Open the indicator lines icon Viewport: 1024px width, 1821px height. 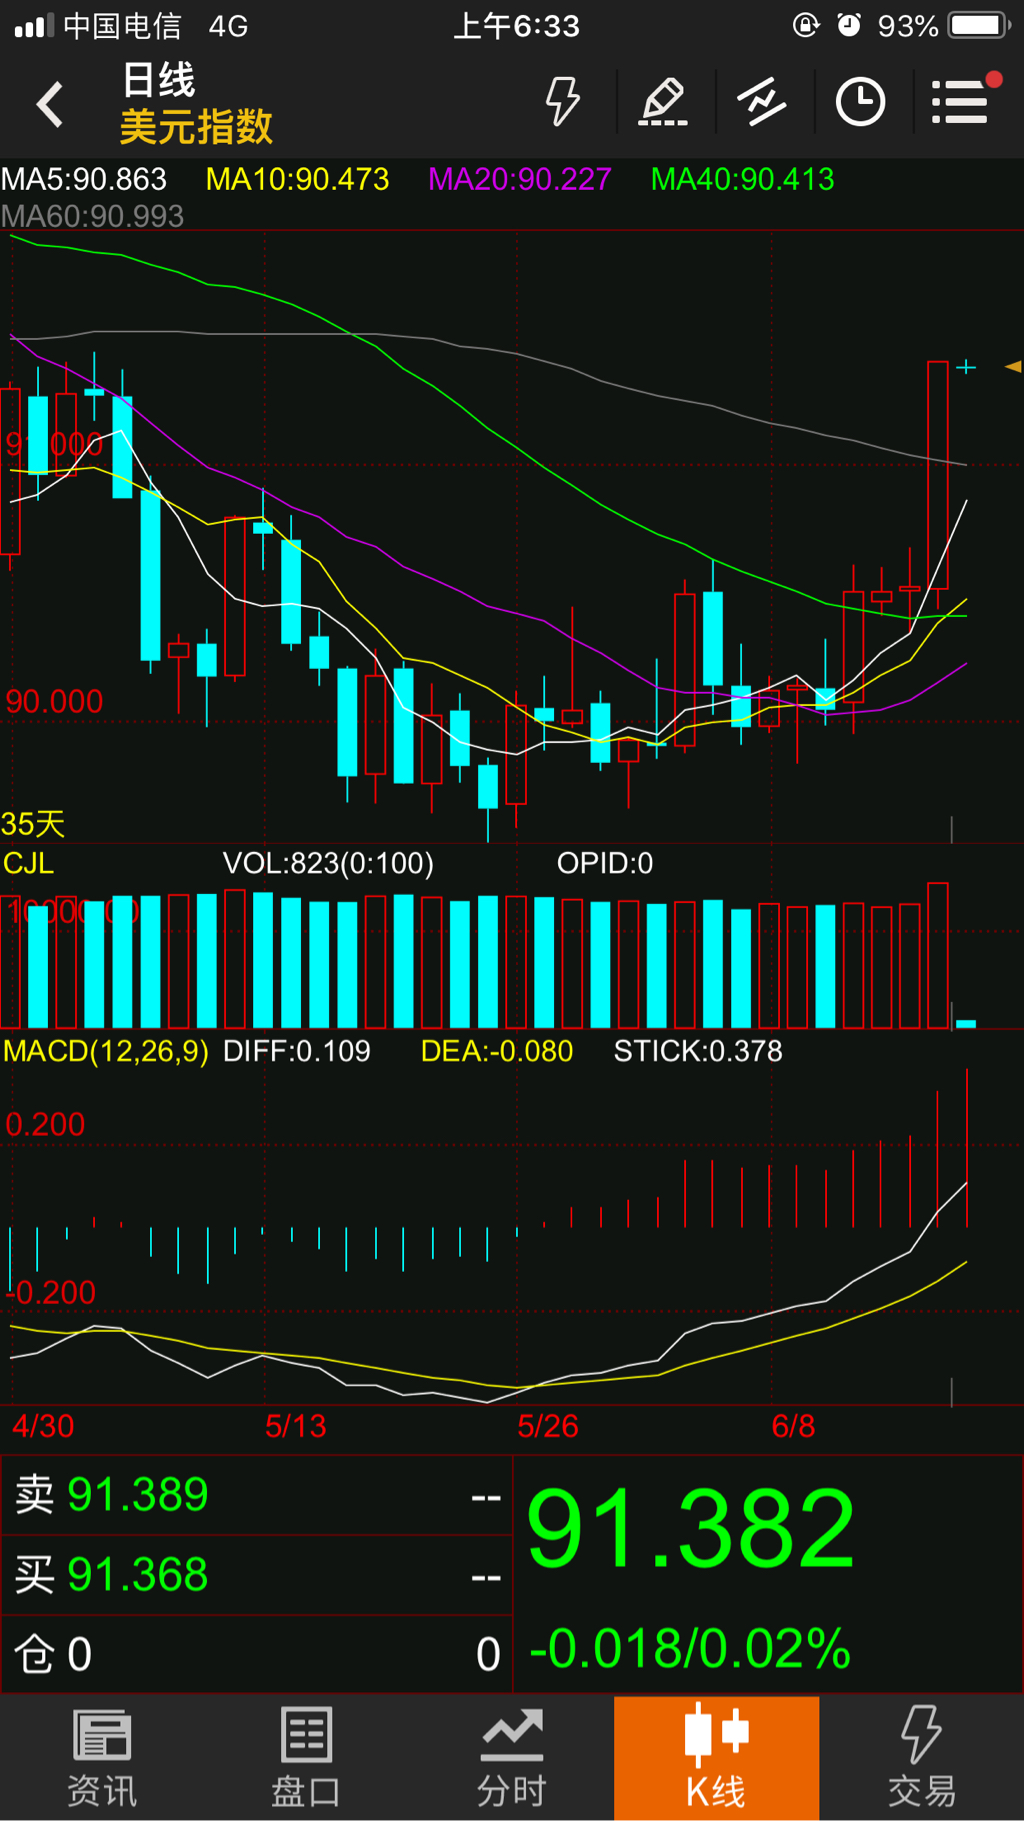(762, 102)
